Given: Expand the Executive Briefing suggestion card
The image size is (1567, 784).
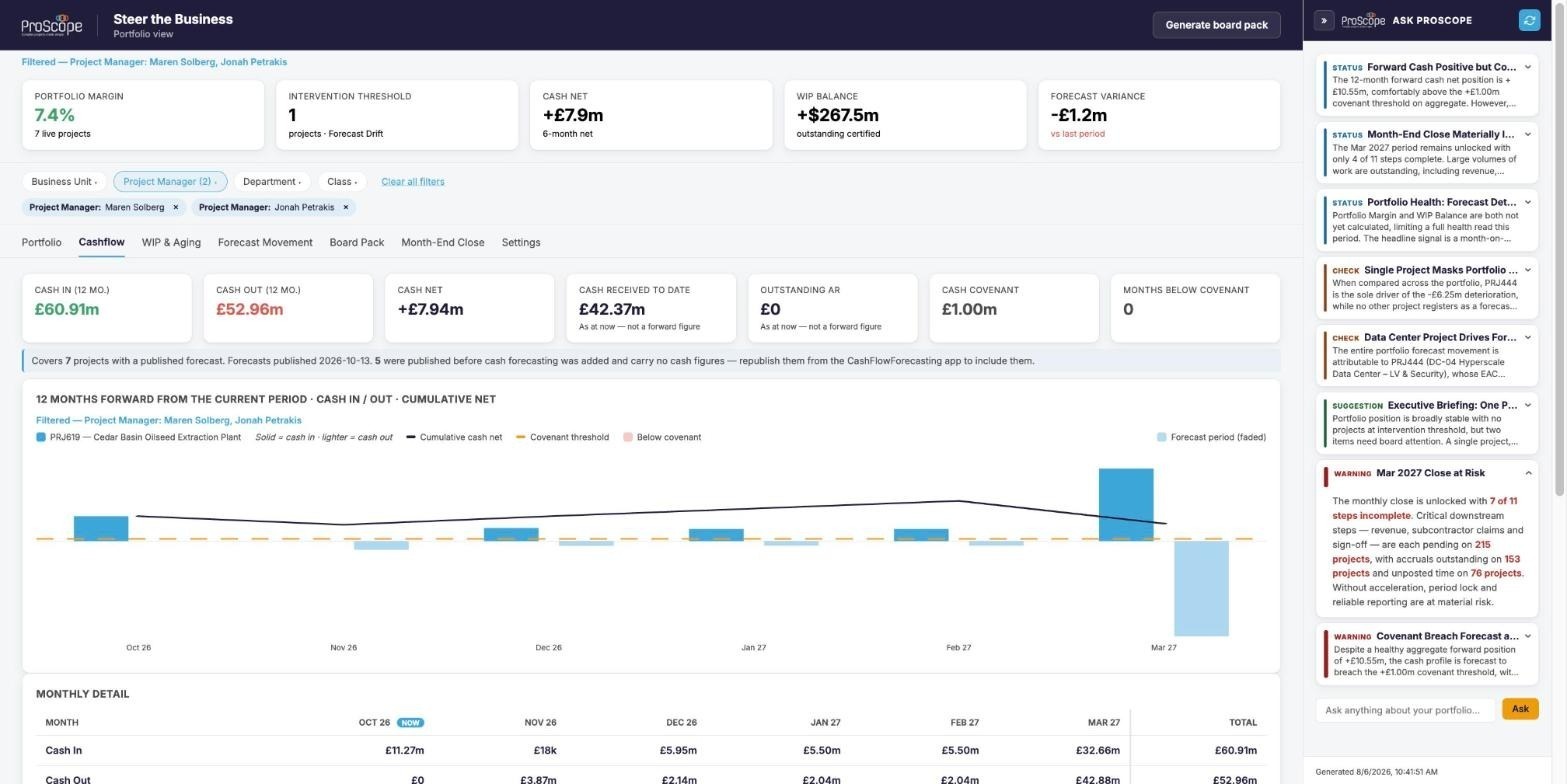Looking at the screenshot, I should 1528,405.
